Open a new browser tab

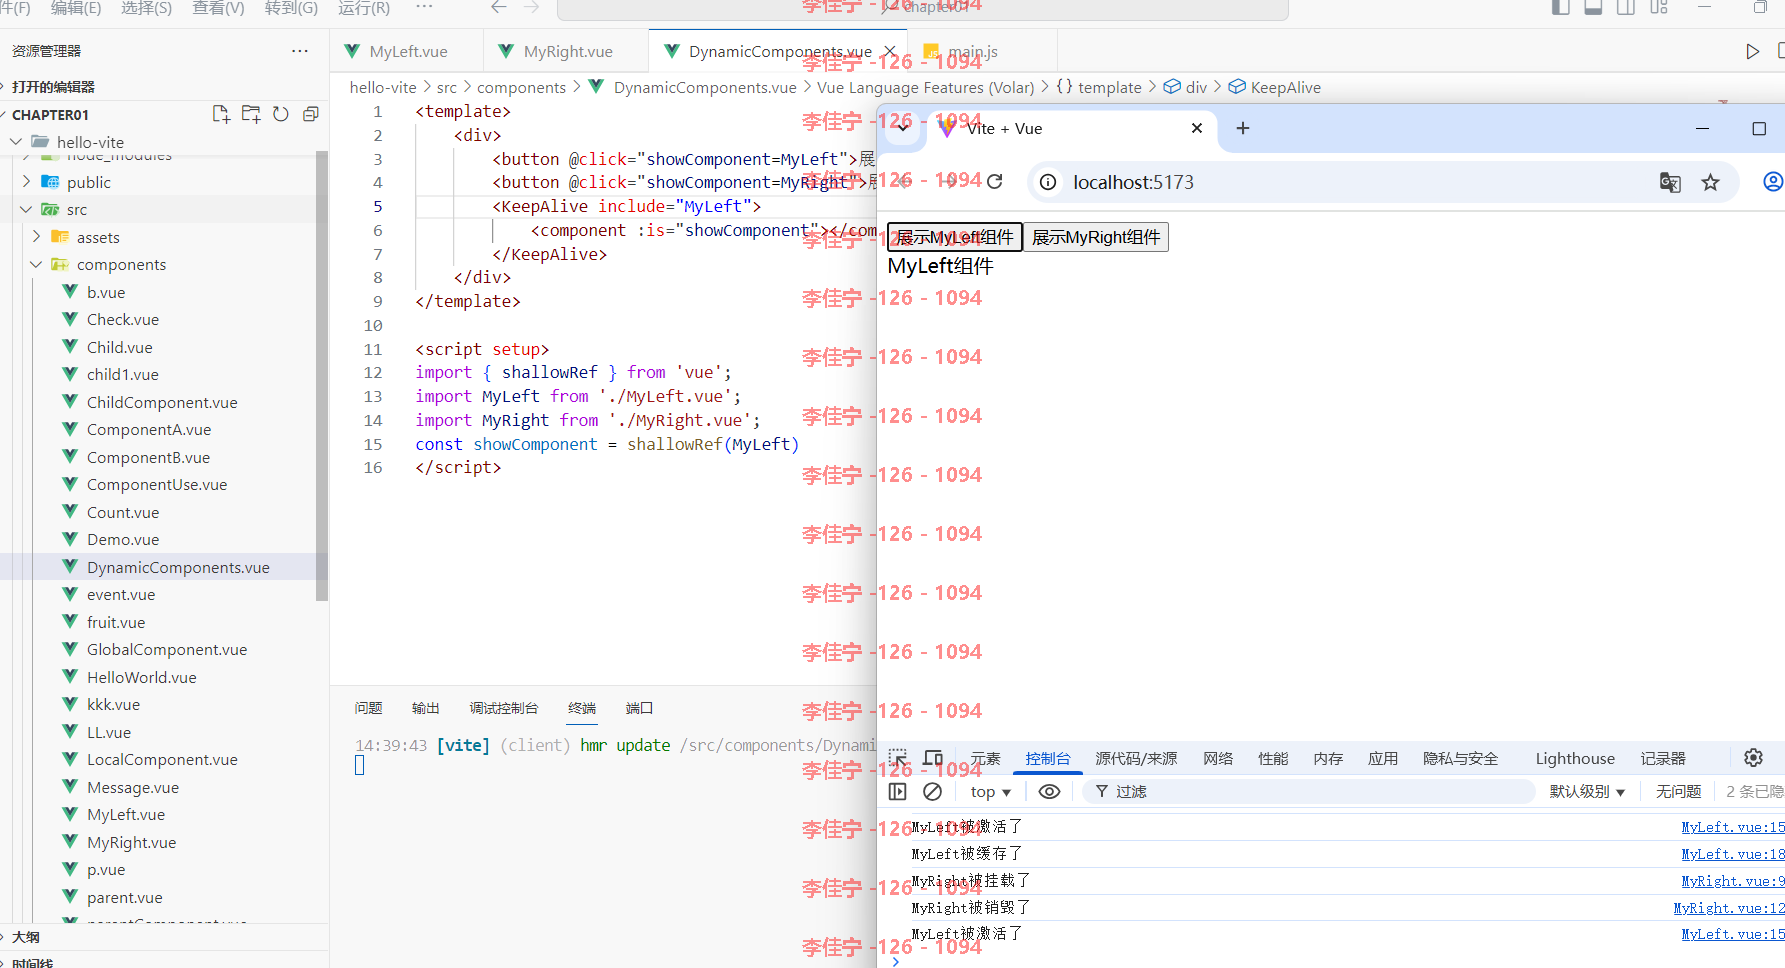pyautogui.click(x=1243, y=128)
